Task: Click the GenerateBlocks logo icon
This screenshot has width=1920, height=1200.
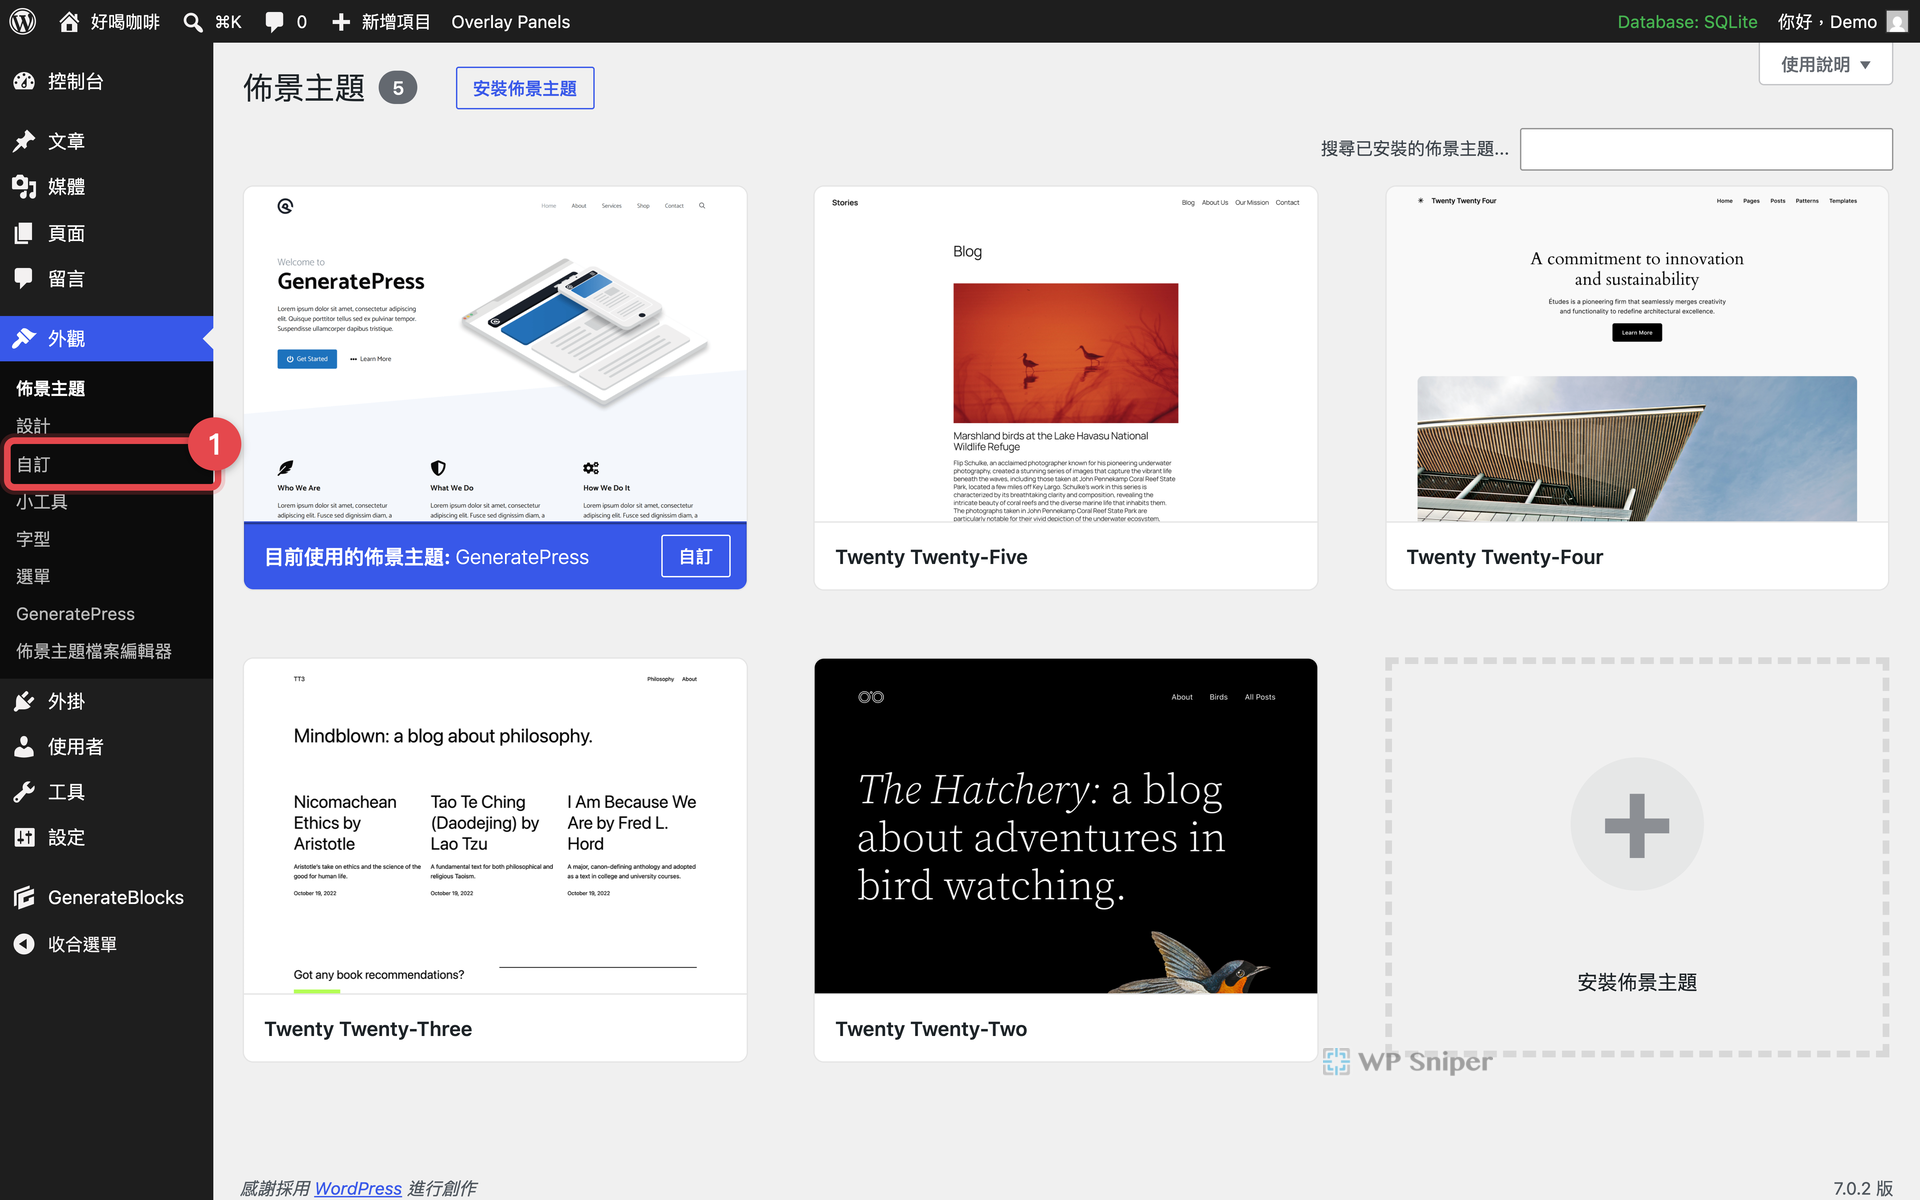Action: (24, 898)
